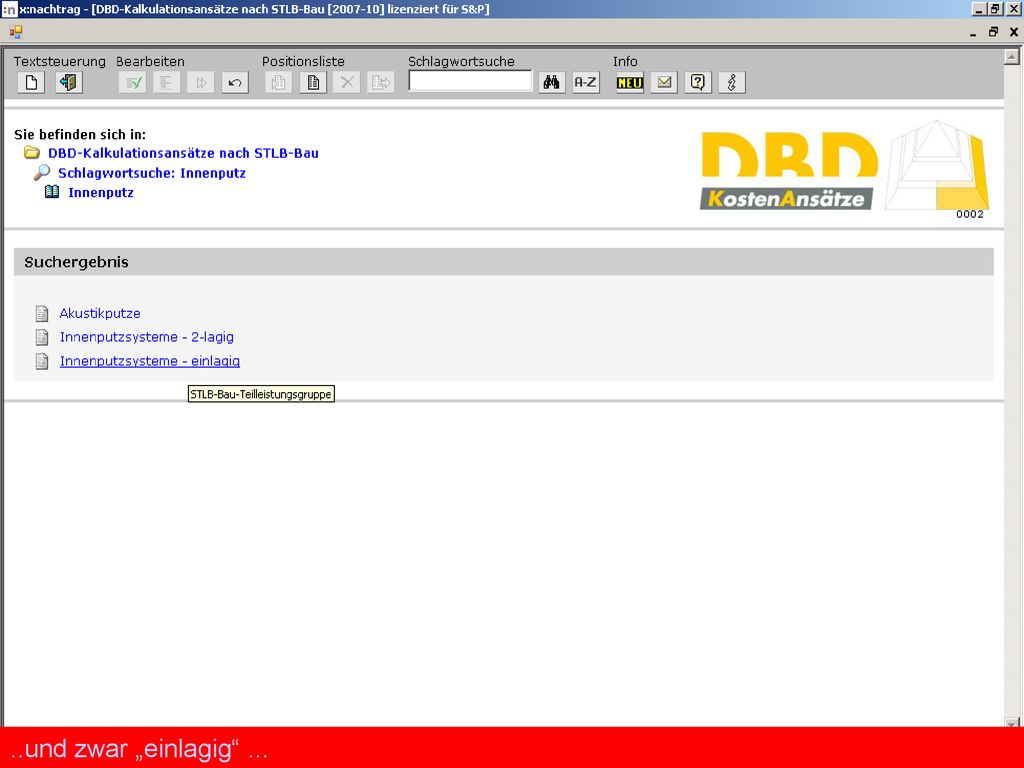Click the application icon in the menu bar
Image resolution: width=1024 pixels, height=768 pixels.
point(16,31)
